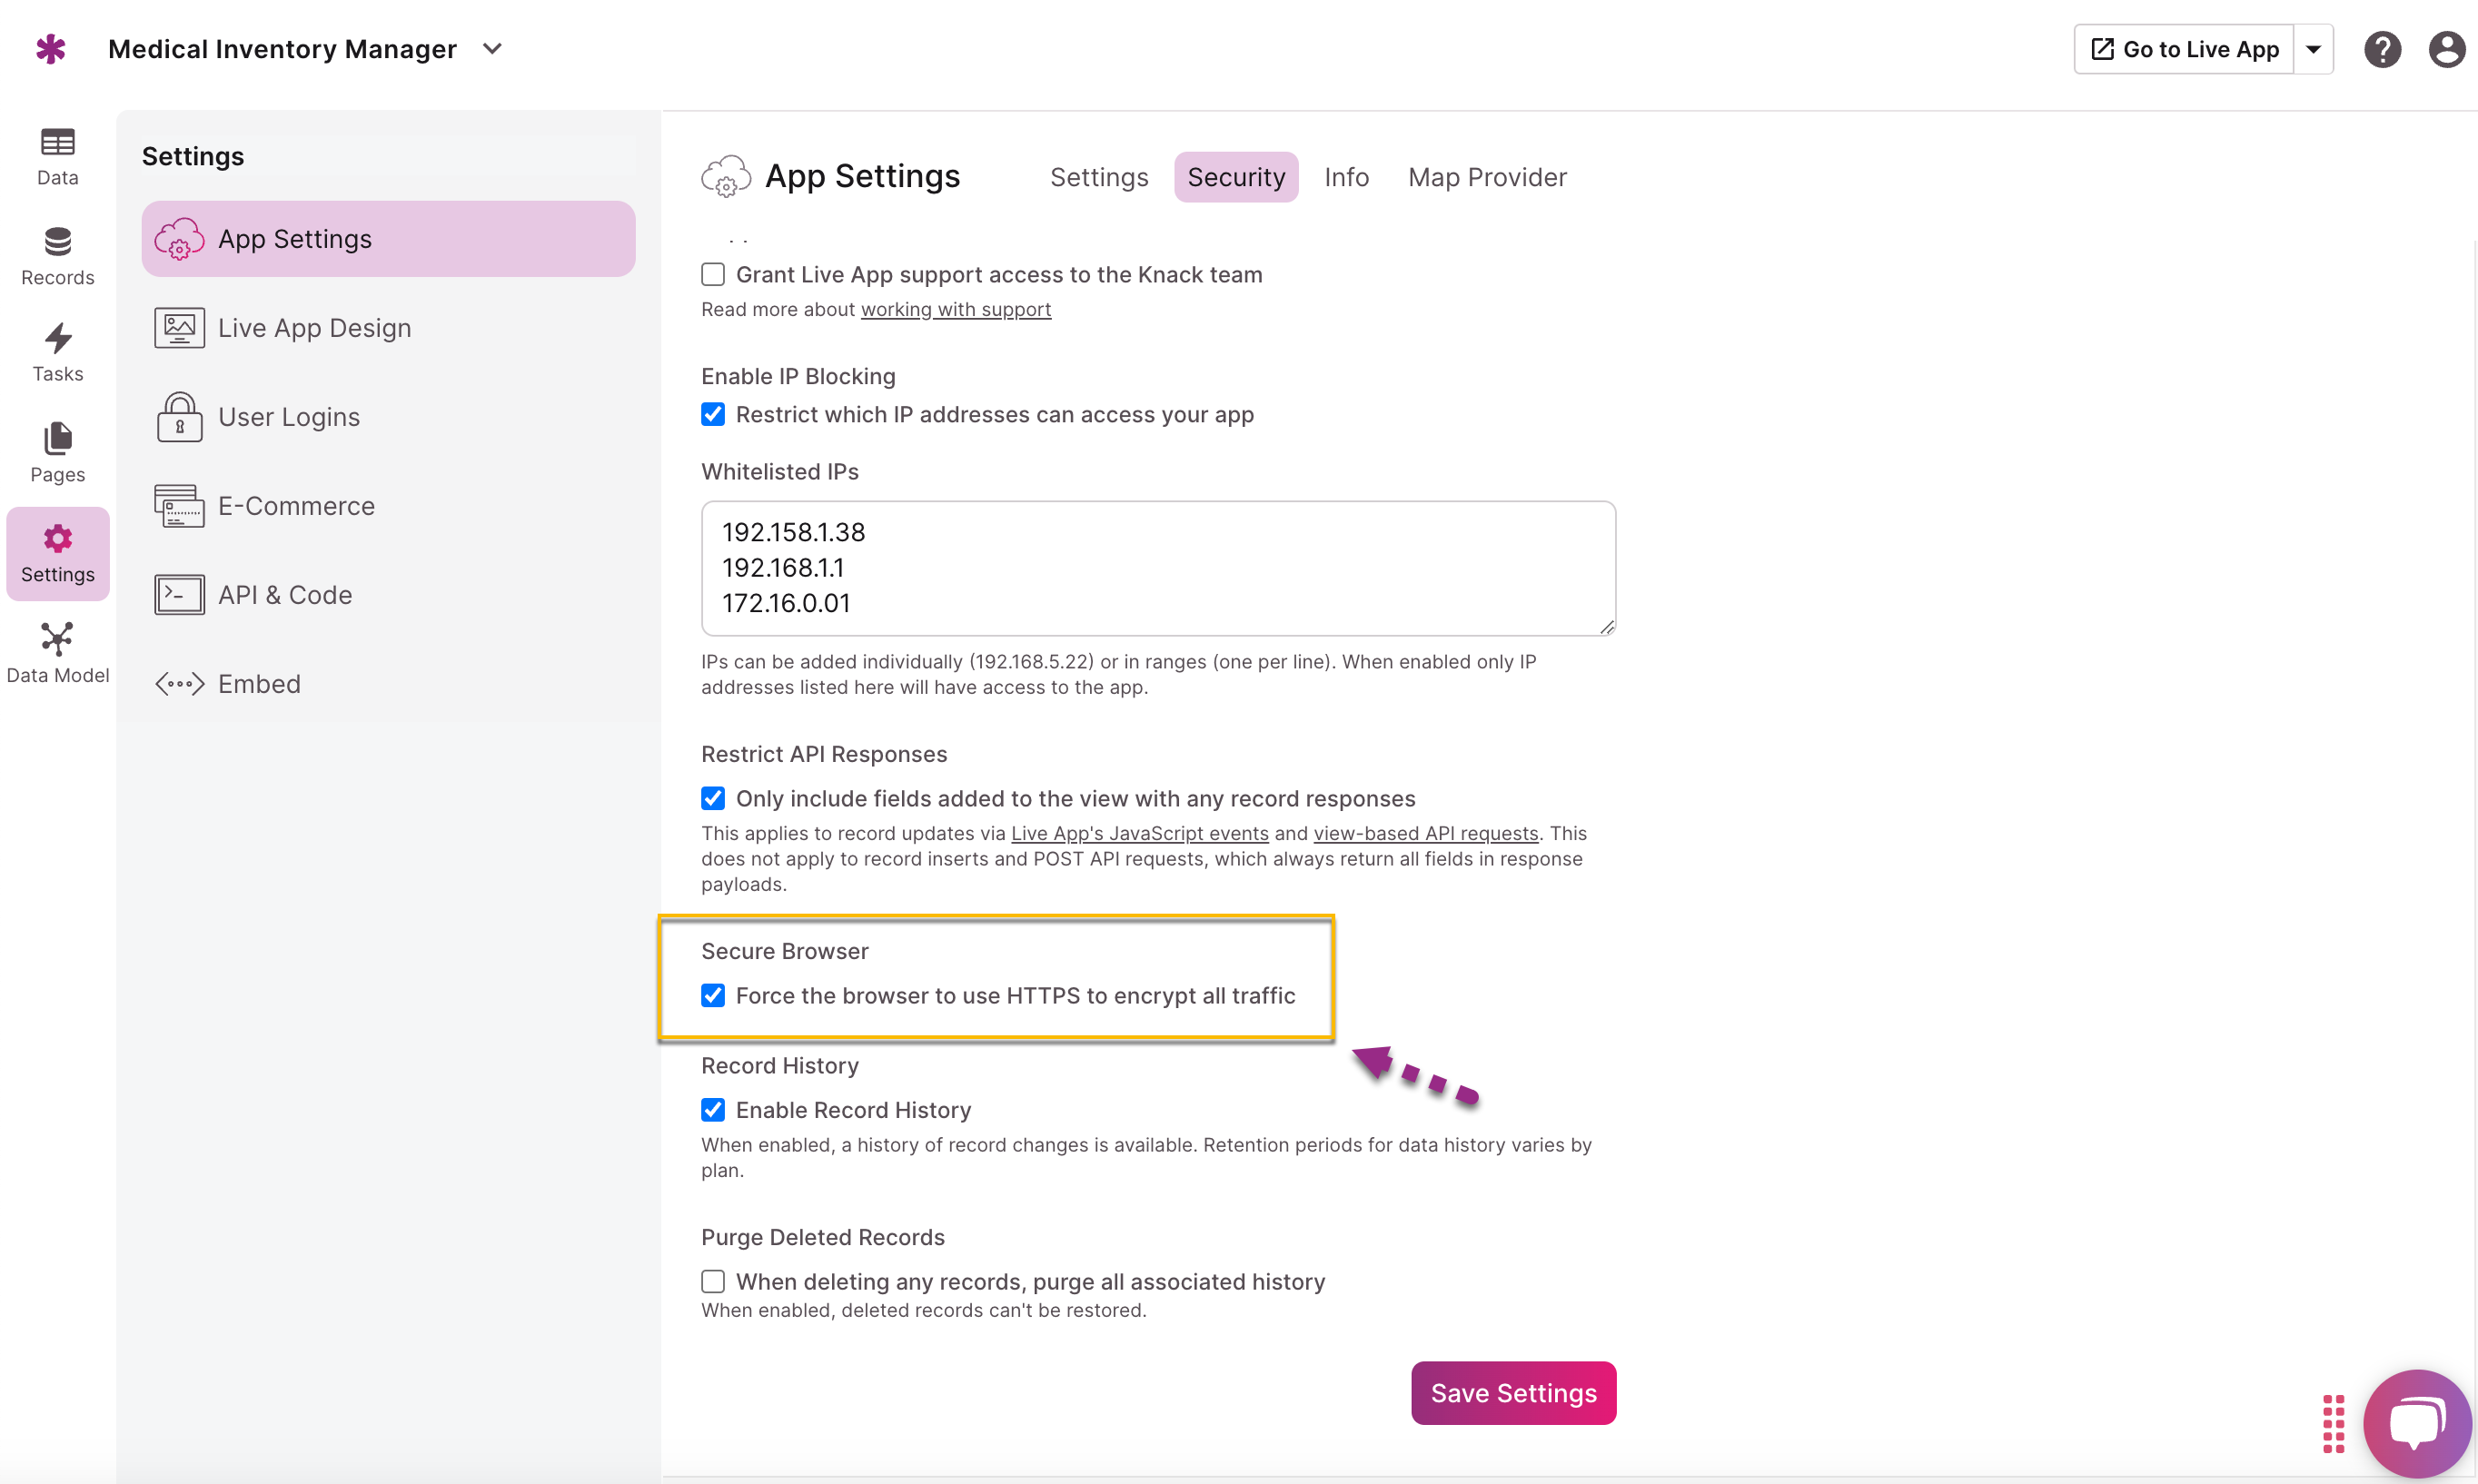Viewport: 2478px width, 1484px height.
Task: Open User Logins settings
Action: coord(388,417)
